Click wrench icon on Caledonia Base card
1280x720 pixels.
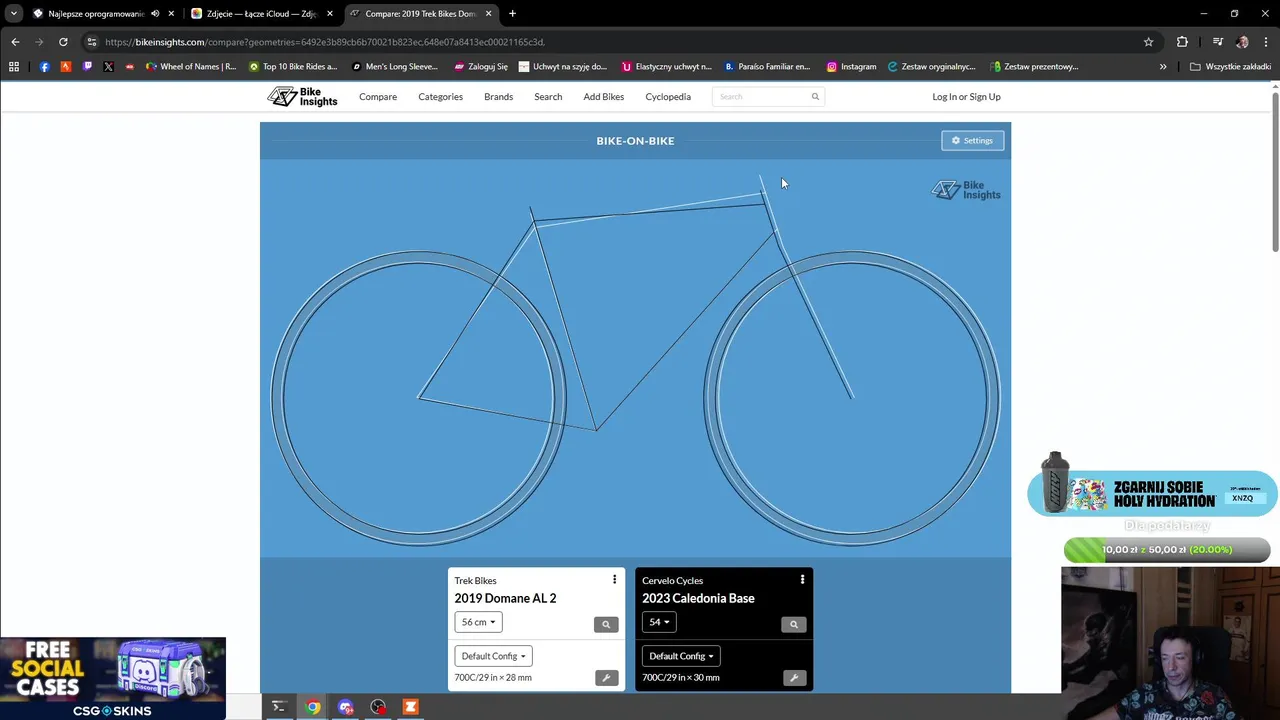pos(794,678)
